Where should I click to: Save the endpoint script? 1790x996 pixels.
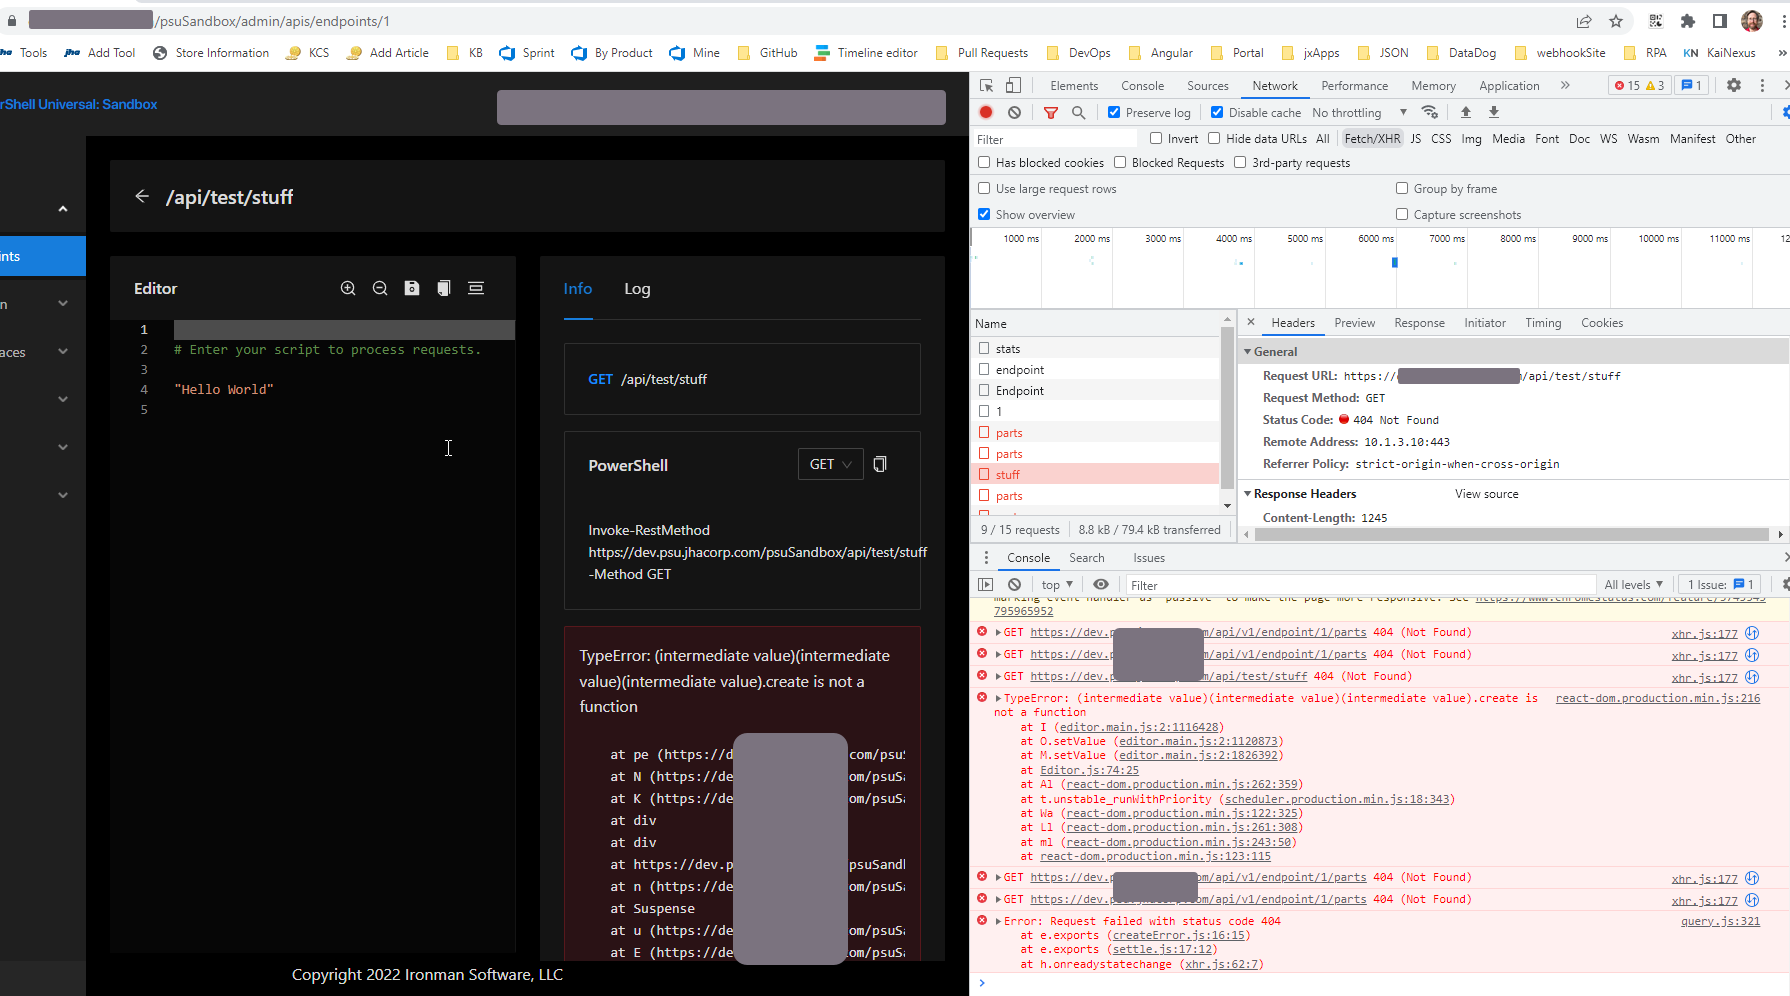[x=411, y=288]
